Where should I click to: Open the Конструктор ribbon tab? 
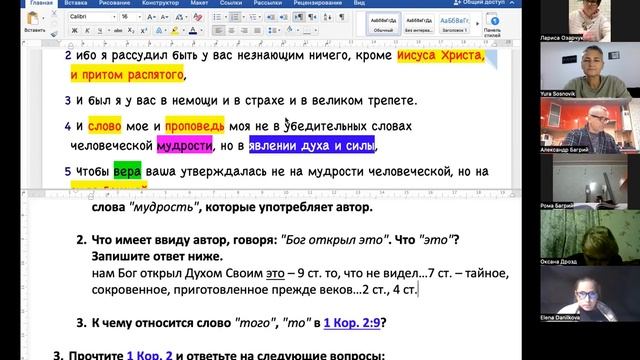(160, 3)
